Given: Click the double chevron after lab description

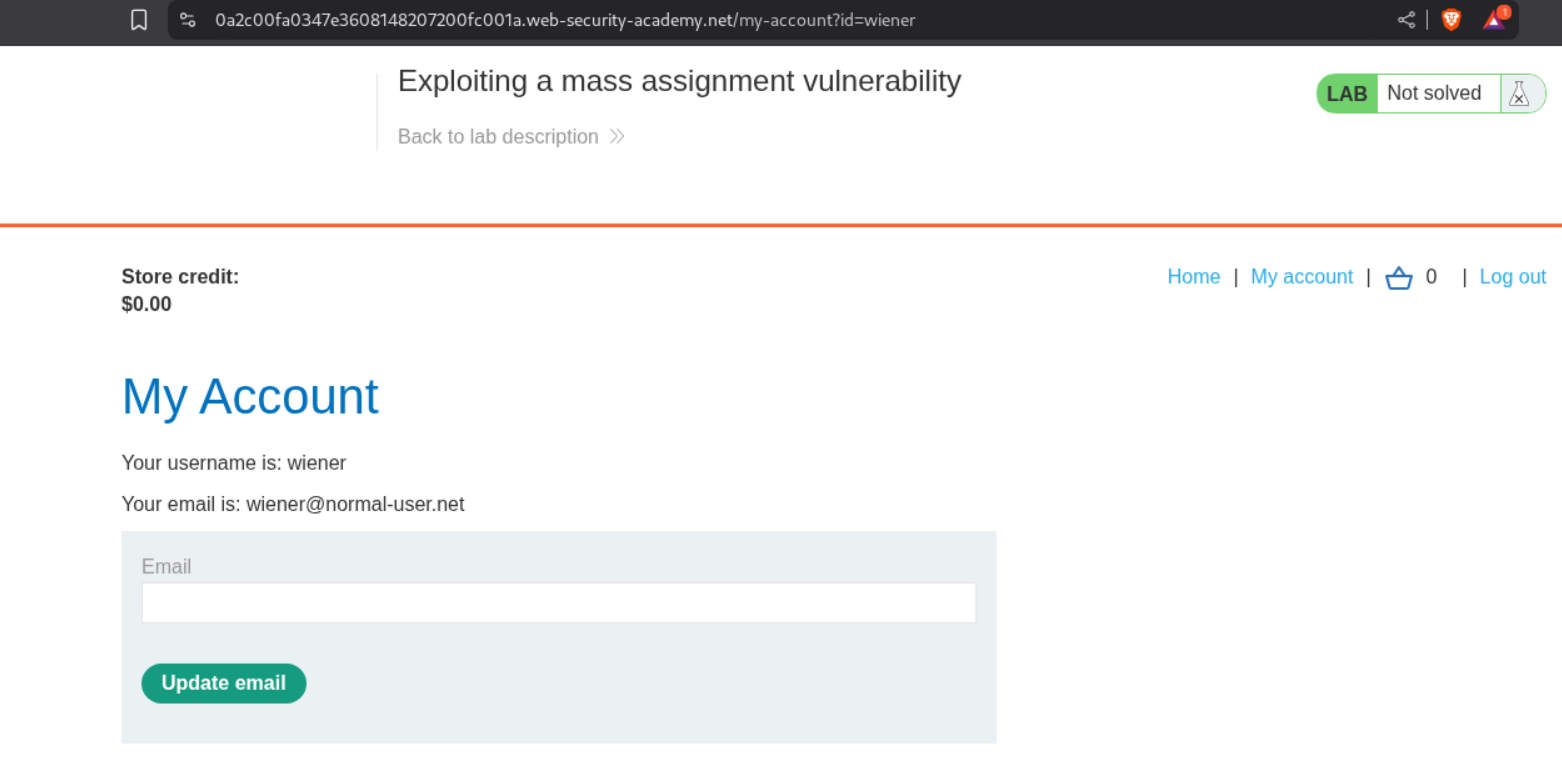Looking at the screenshot, I should [617, 137].
